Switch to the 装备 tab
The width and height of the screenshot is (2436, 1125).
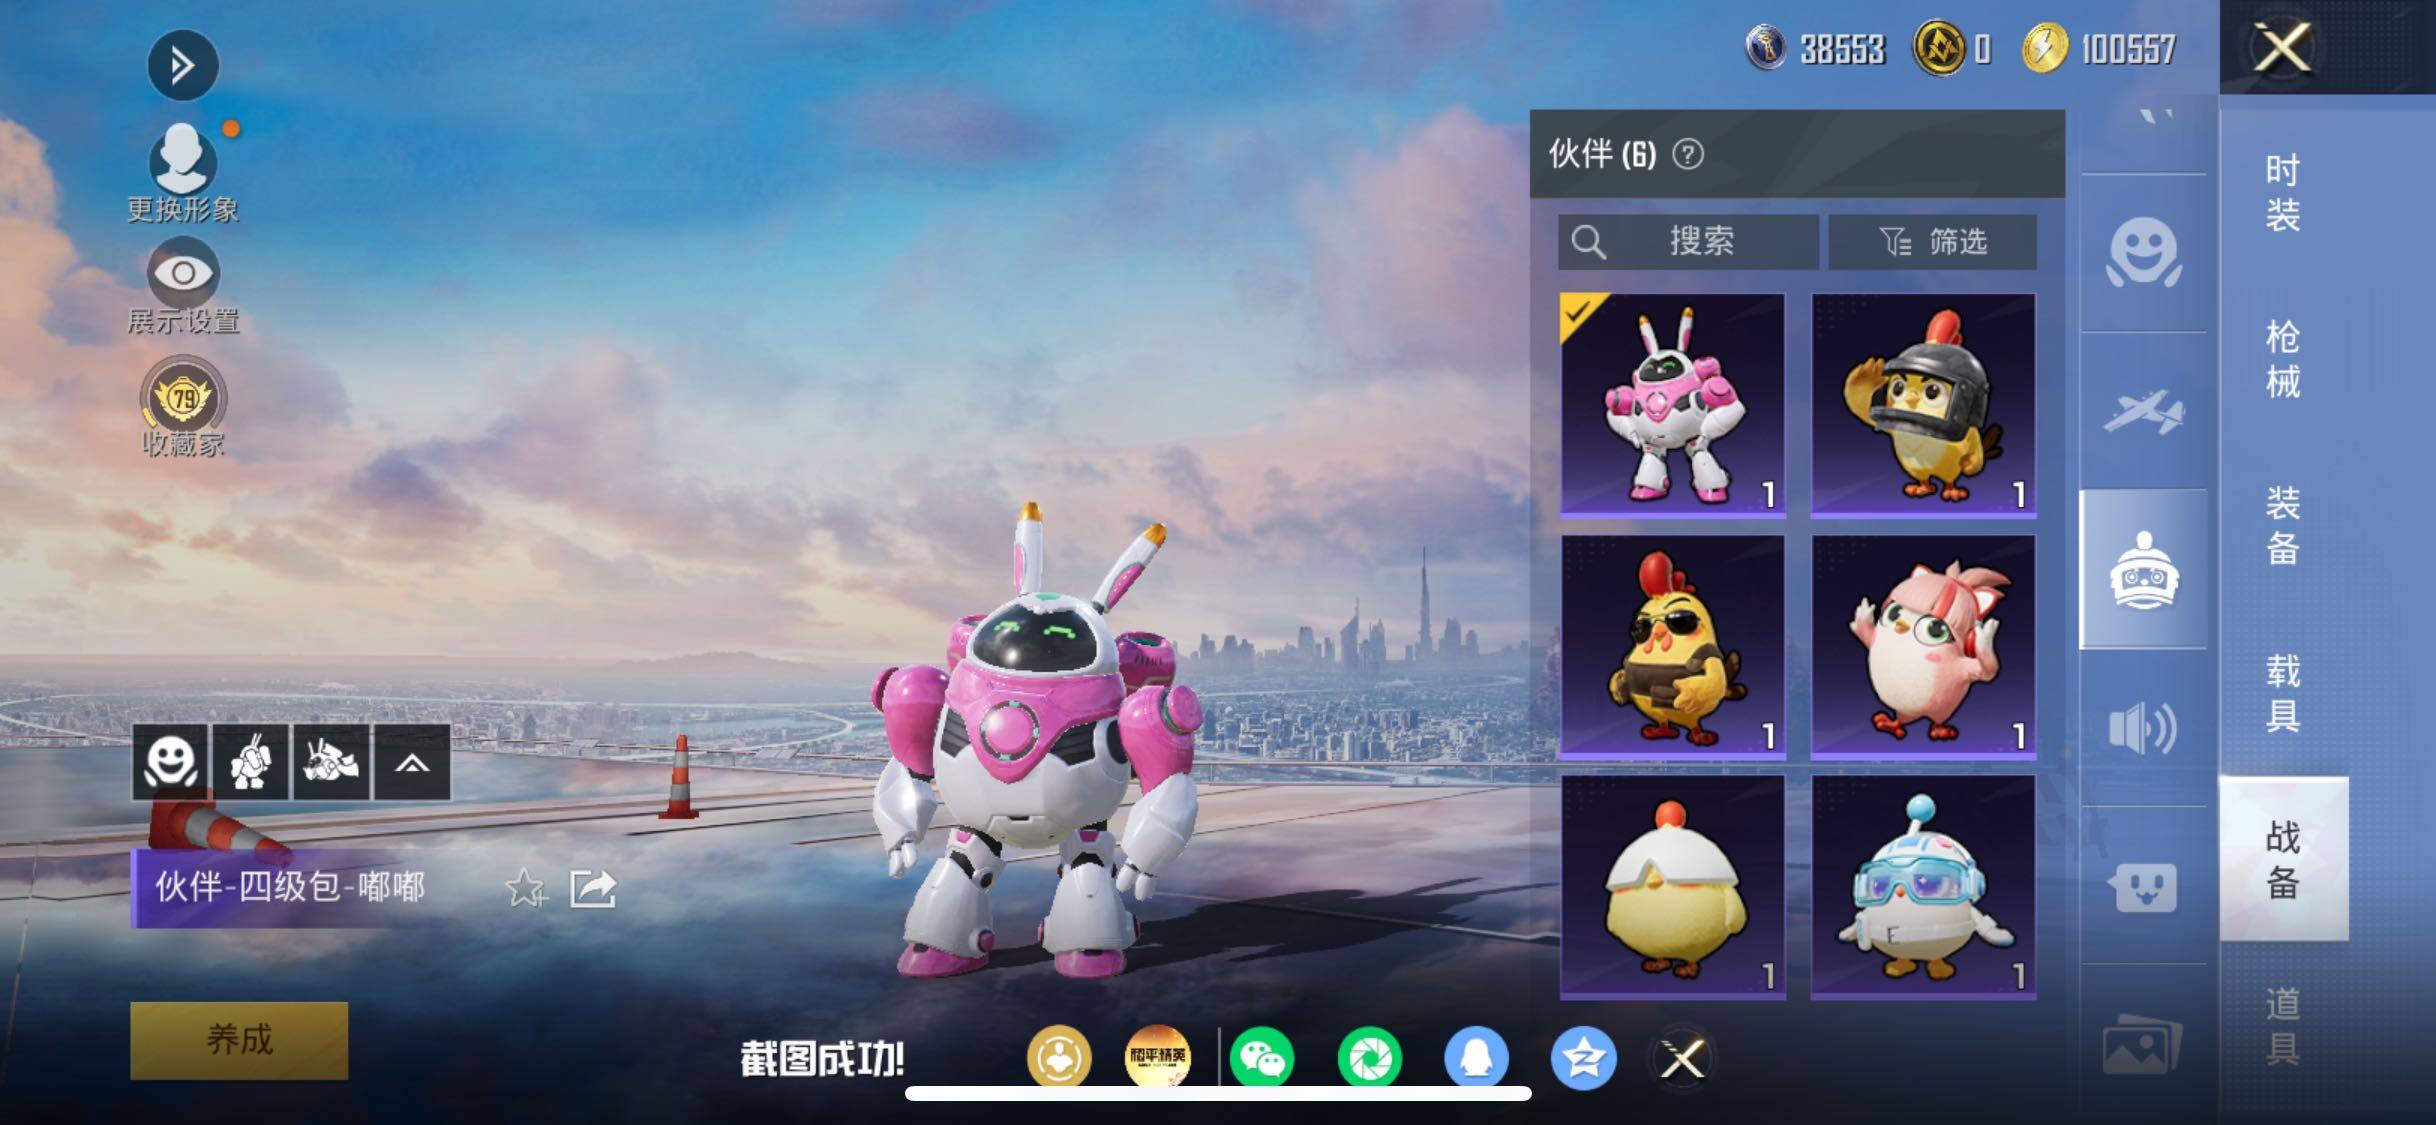pyautogui.click(x=2283, y=525)
